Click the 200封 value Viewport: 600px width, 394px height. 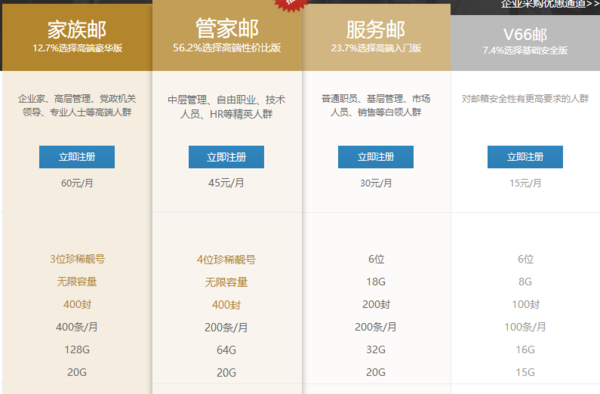[376, 304]
